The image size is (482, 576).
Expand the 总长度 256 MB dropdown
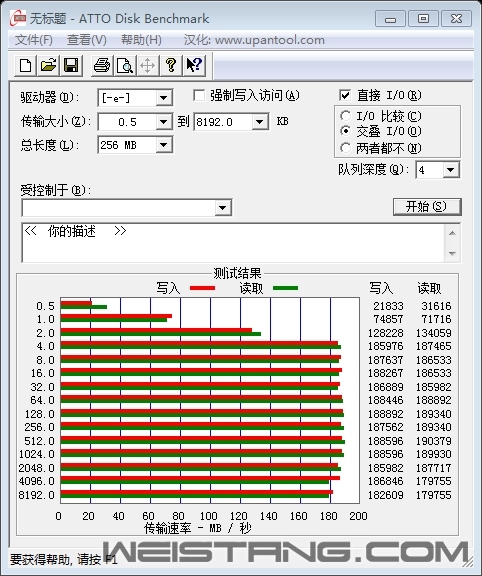[x=163, y=145]
